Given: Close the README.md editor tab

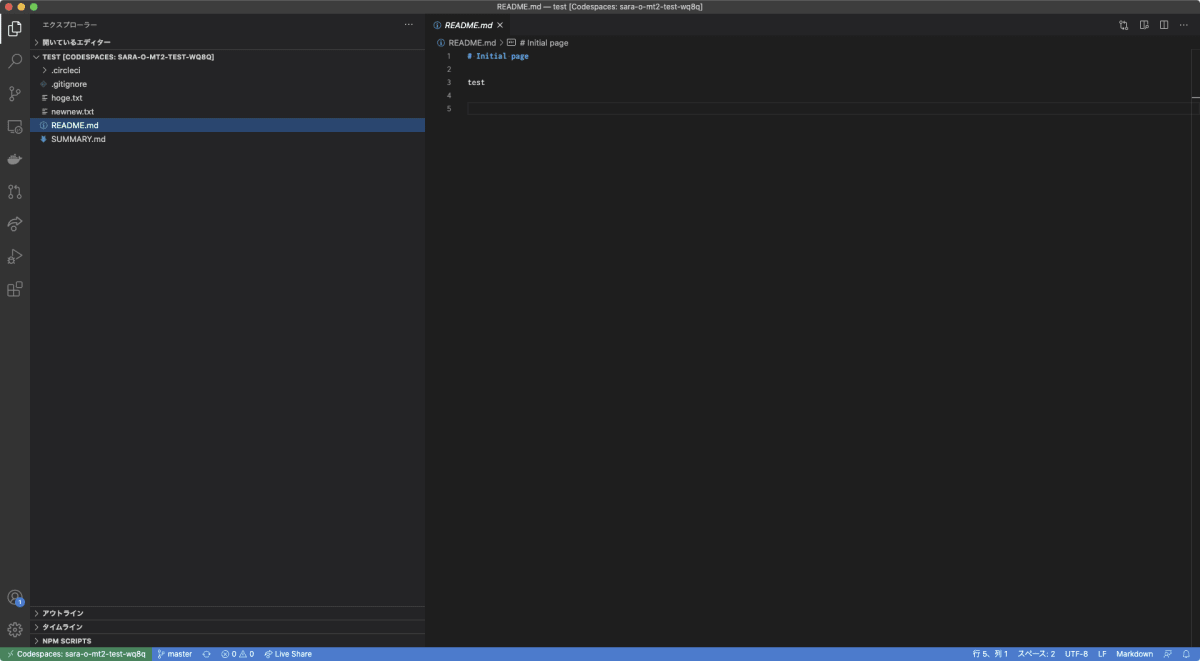Looking at the screenshot, I should point(500,25).
